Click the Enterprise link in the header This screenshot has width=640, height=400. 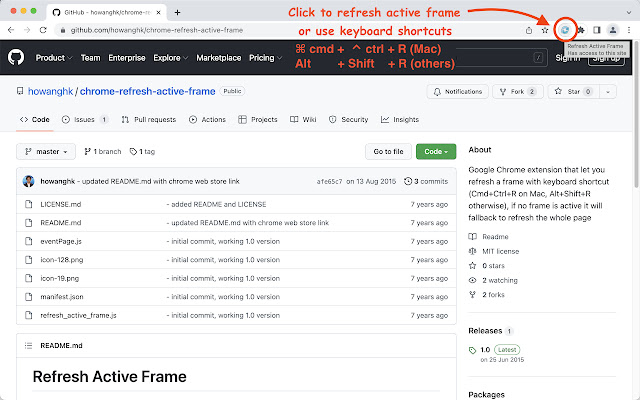pyautogui.click(x=127, y=58)
